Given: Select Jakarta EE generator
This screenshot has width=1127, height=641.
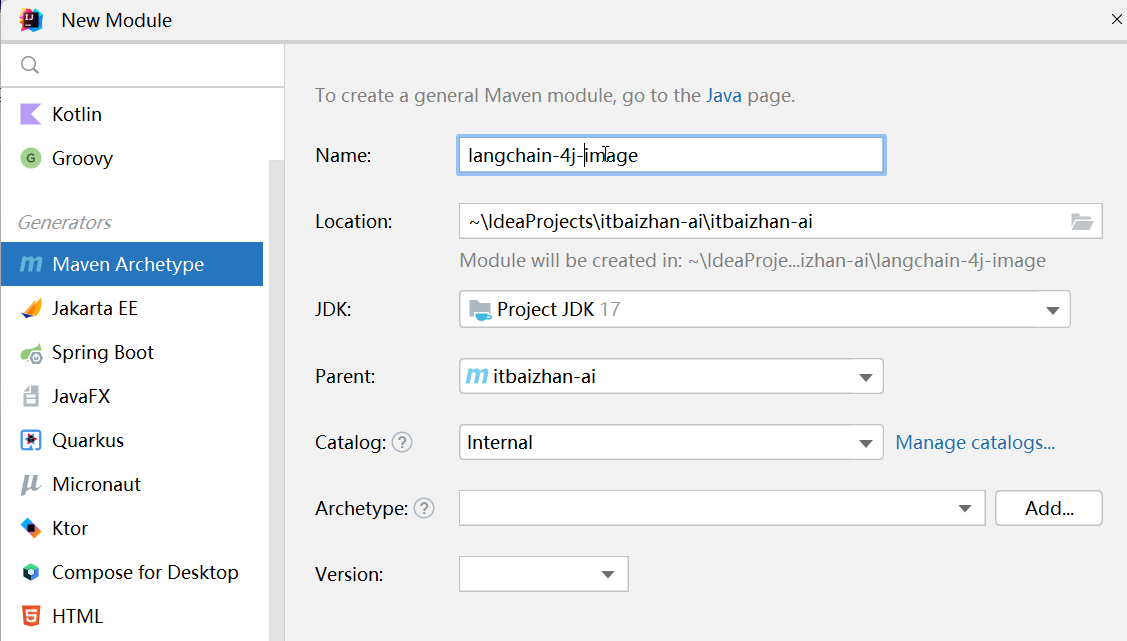Looking at the screenshot, I should (132, 308).
